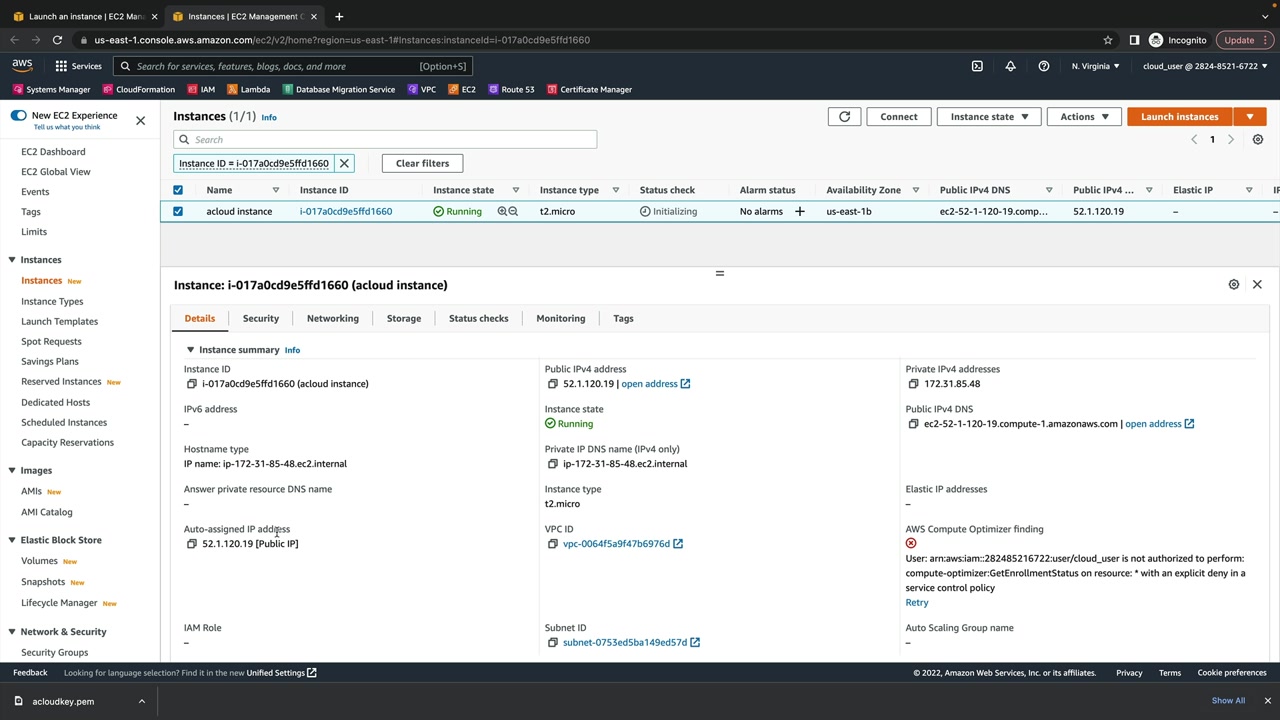Go to EC2 Dashboard in sidebar

(53, 152)
